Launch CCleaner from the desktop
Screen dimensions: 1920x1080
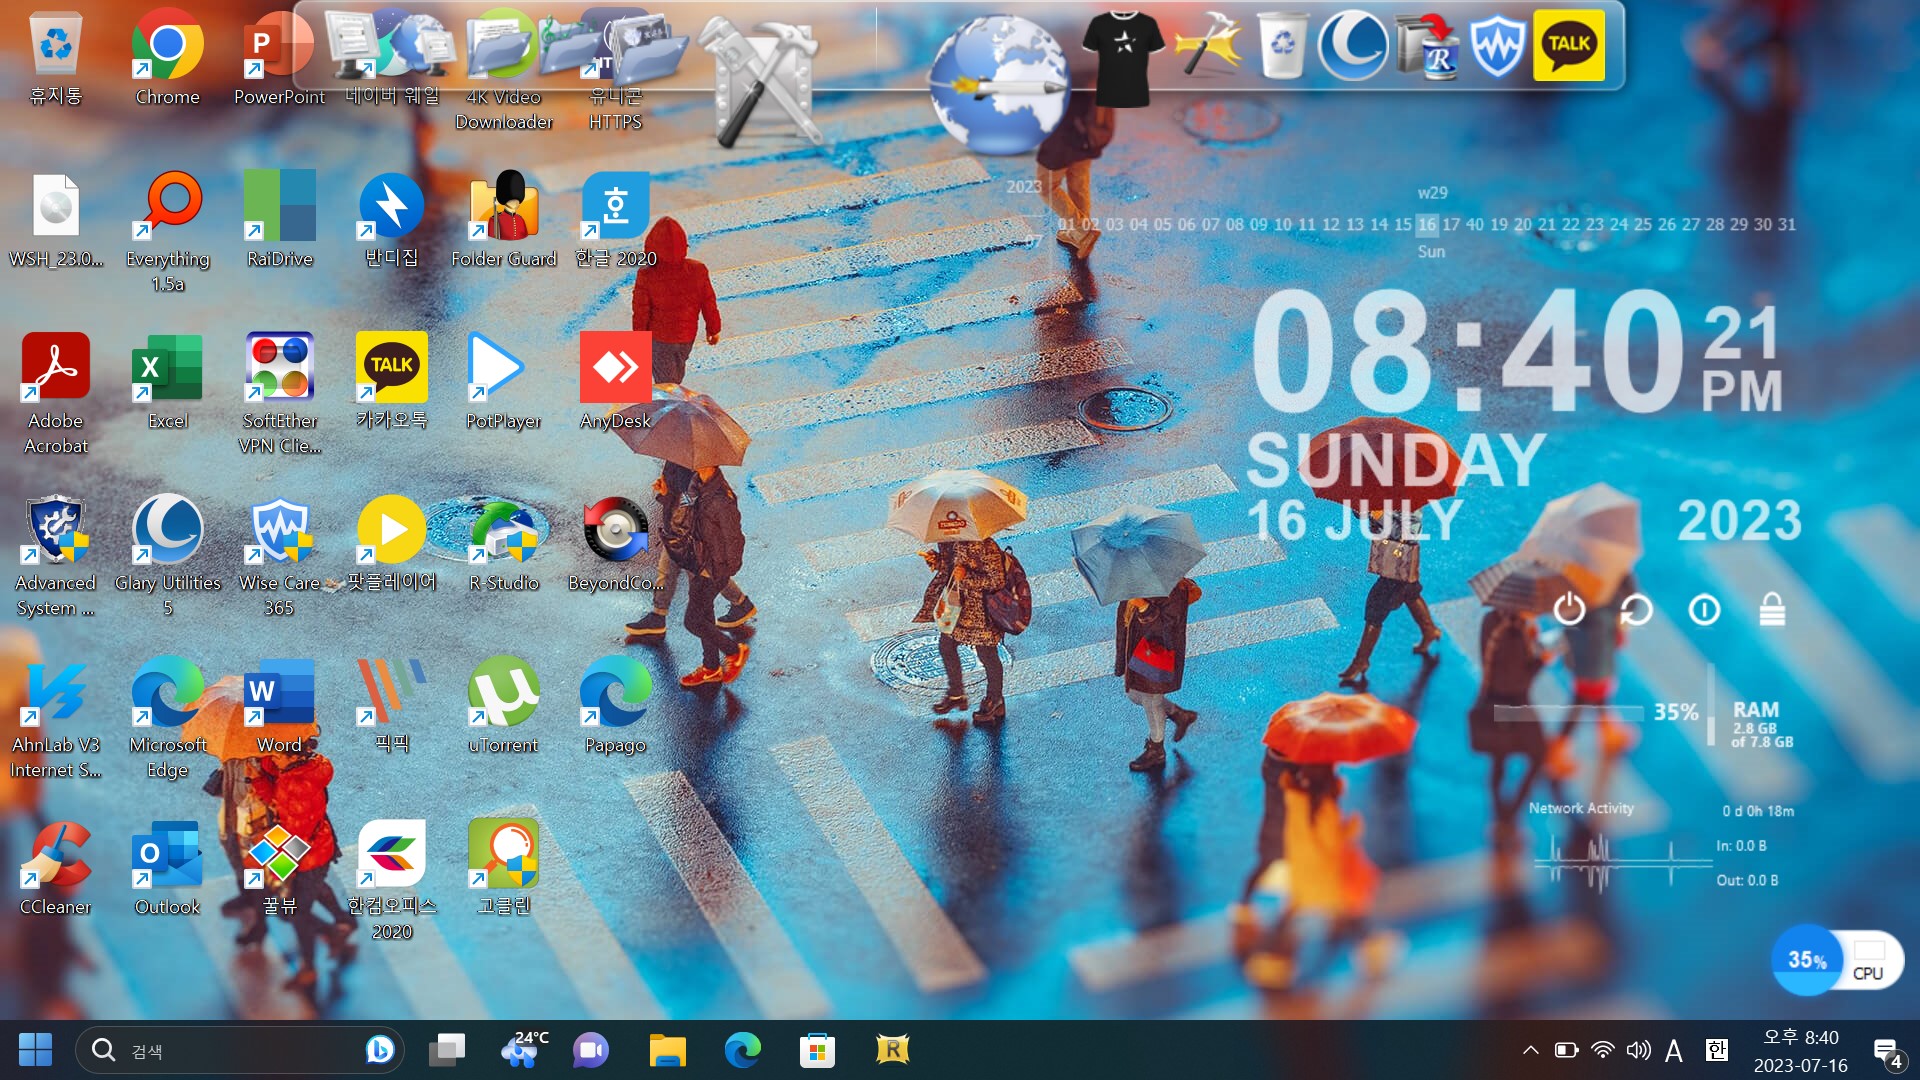click(x=56, y=868)
